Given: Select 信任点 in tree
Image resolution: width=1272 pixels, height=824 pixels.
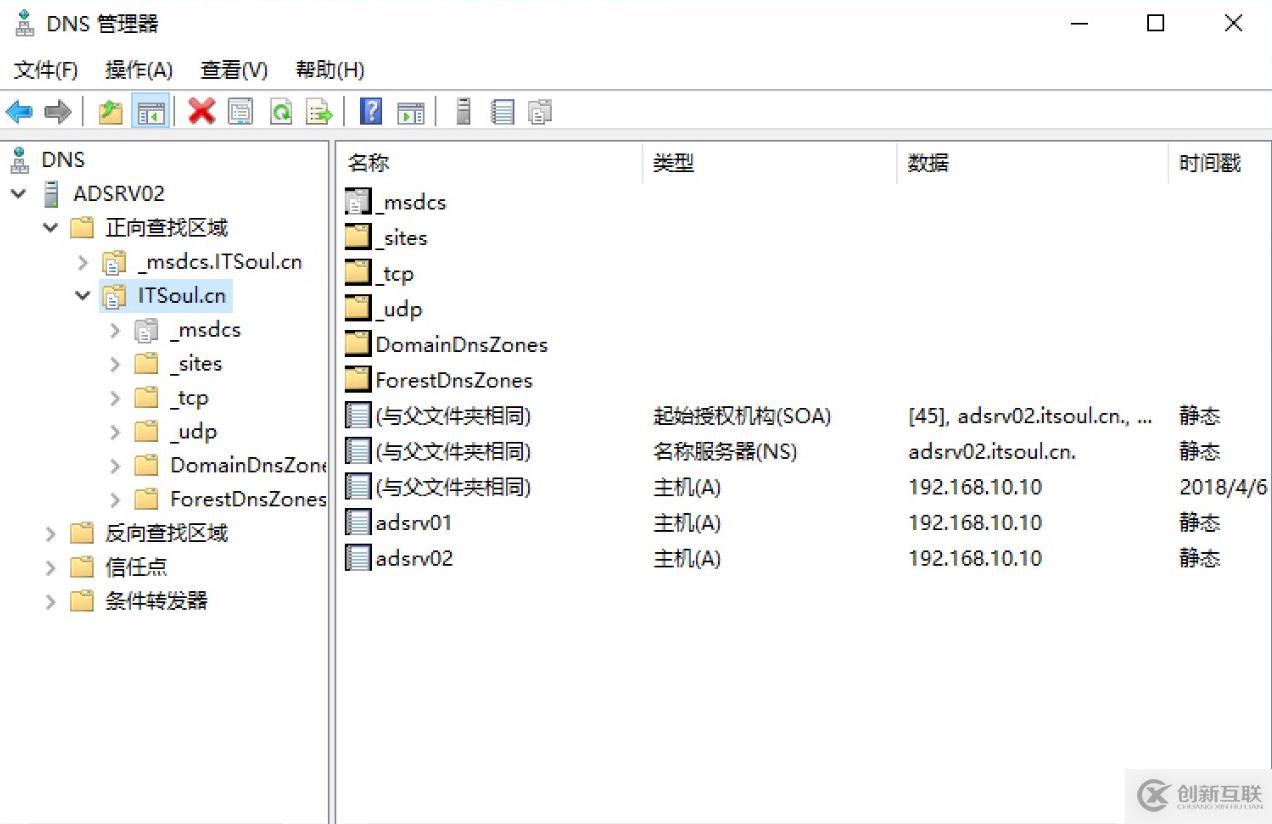Looking at the screenshot, I should coord(136,568).
